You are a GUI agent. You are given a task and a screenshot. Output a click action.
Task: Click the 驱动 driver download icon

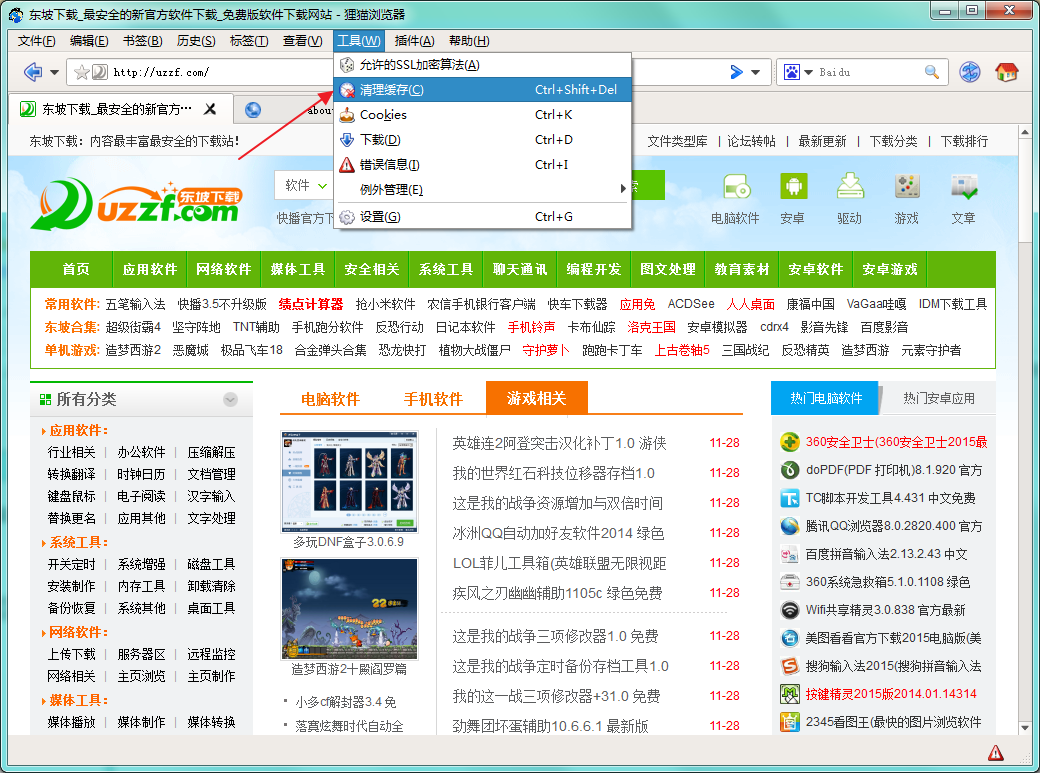click(850, 186)
